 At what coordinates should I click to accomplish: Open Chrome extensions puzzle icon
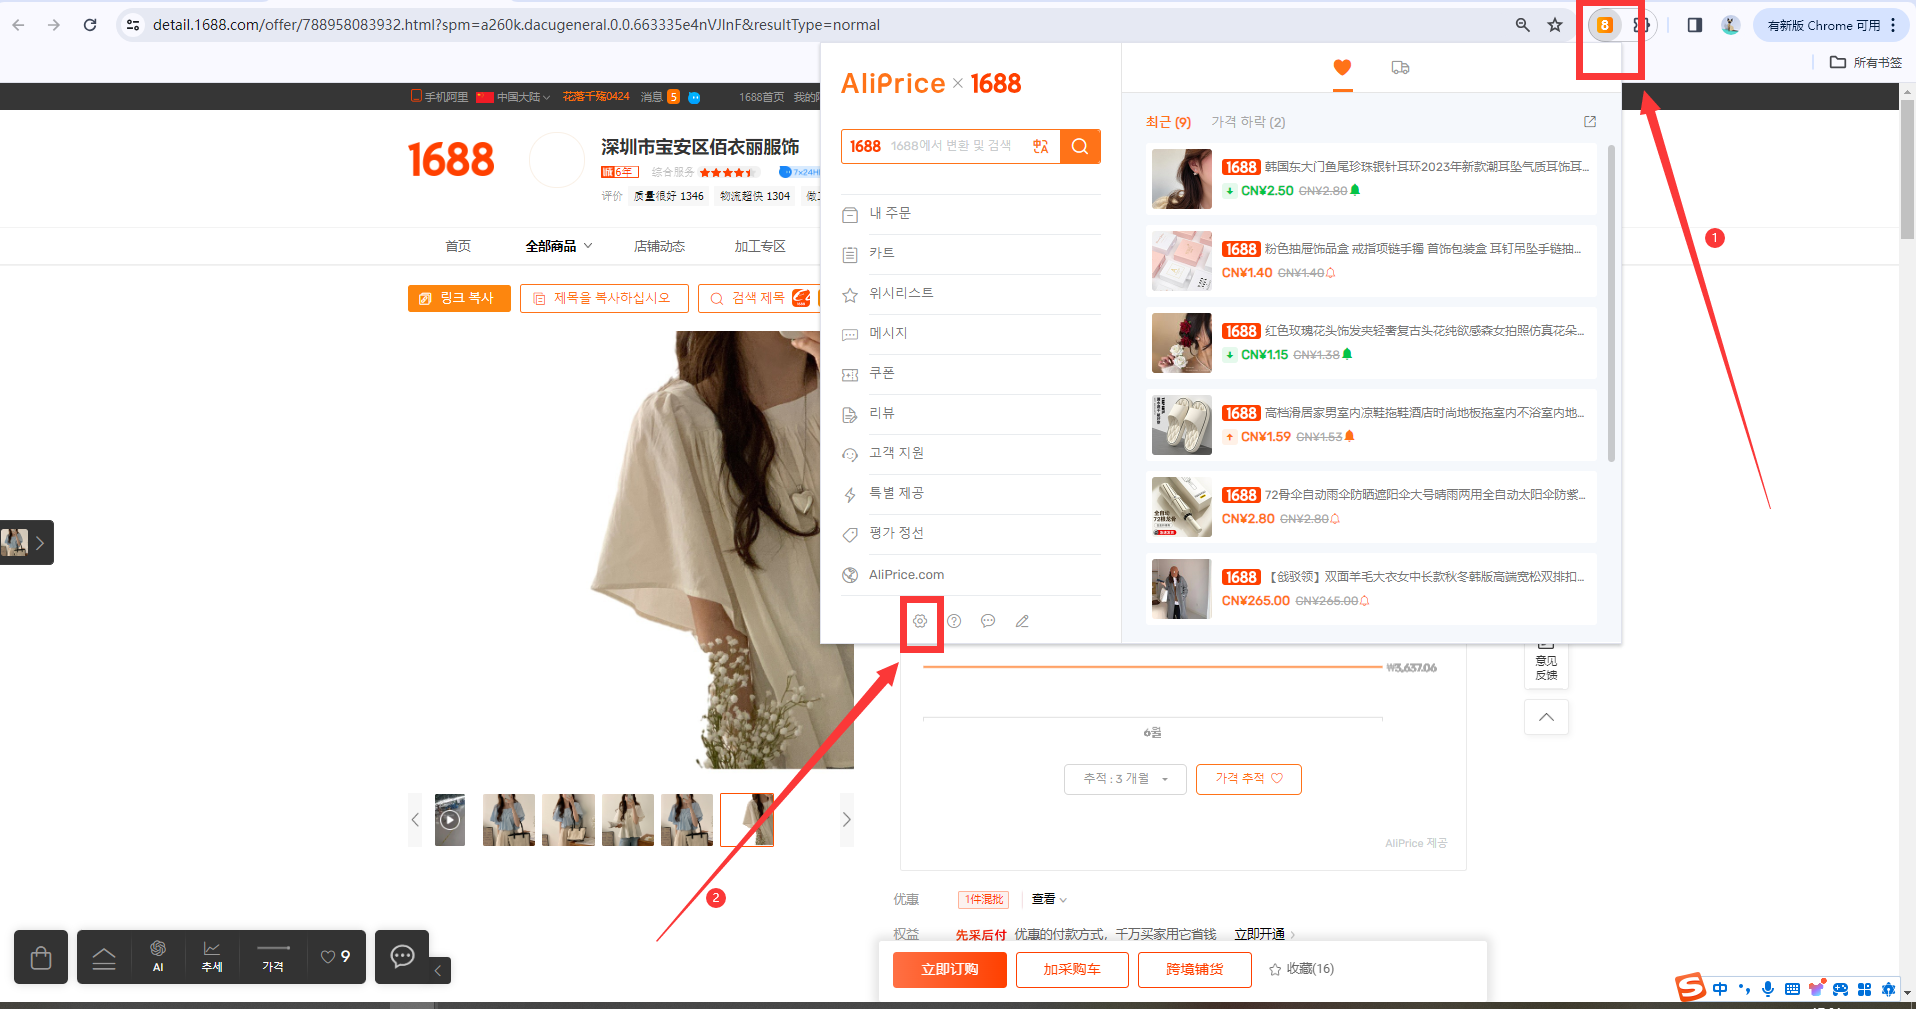click(1641, 25)
